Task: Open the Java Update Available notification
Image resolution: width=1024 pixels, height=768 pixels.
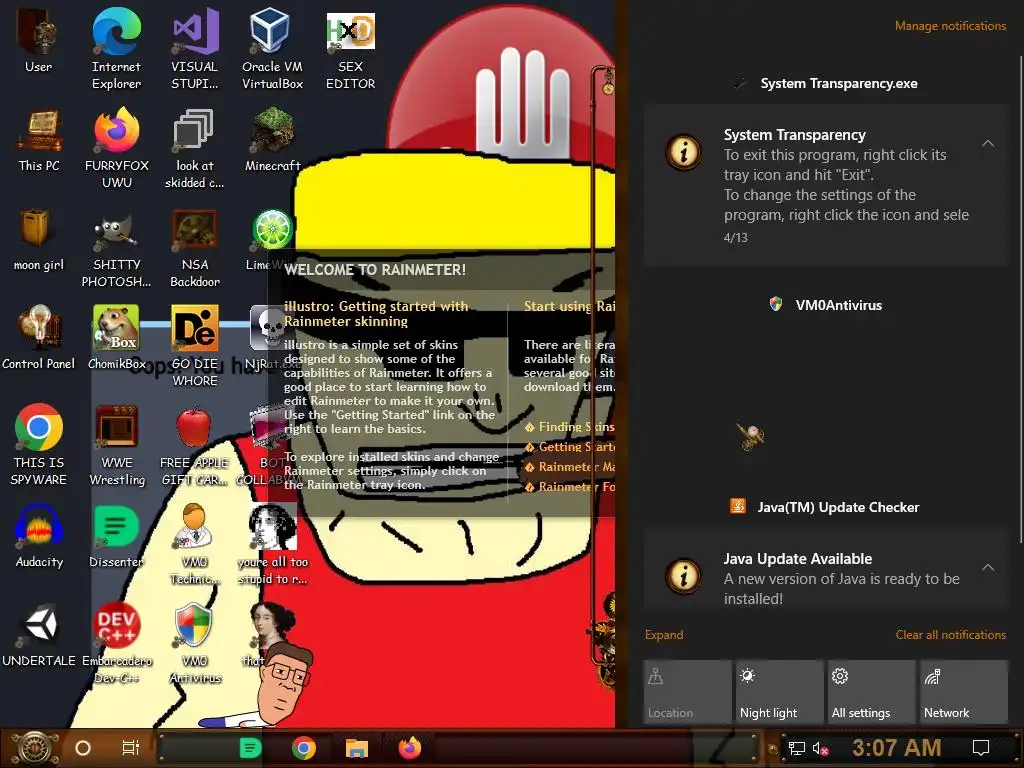Action: pos(826,569)
